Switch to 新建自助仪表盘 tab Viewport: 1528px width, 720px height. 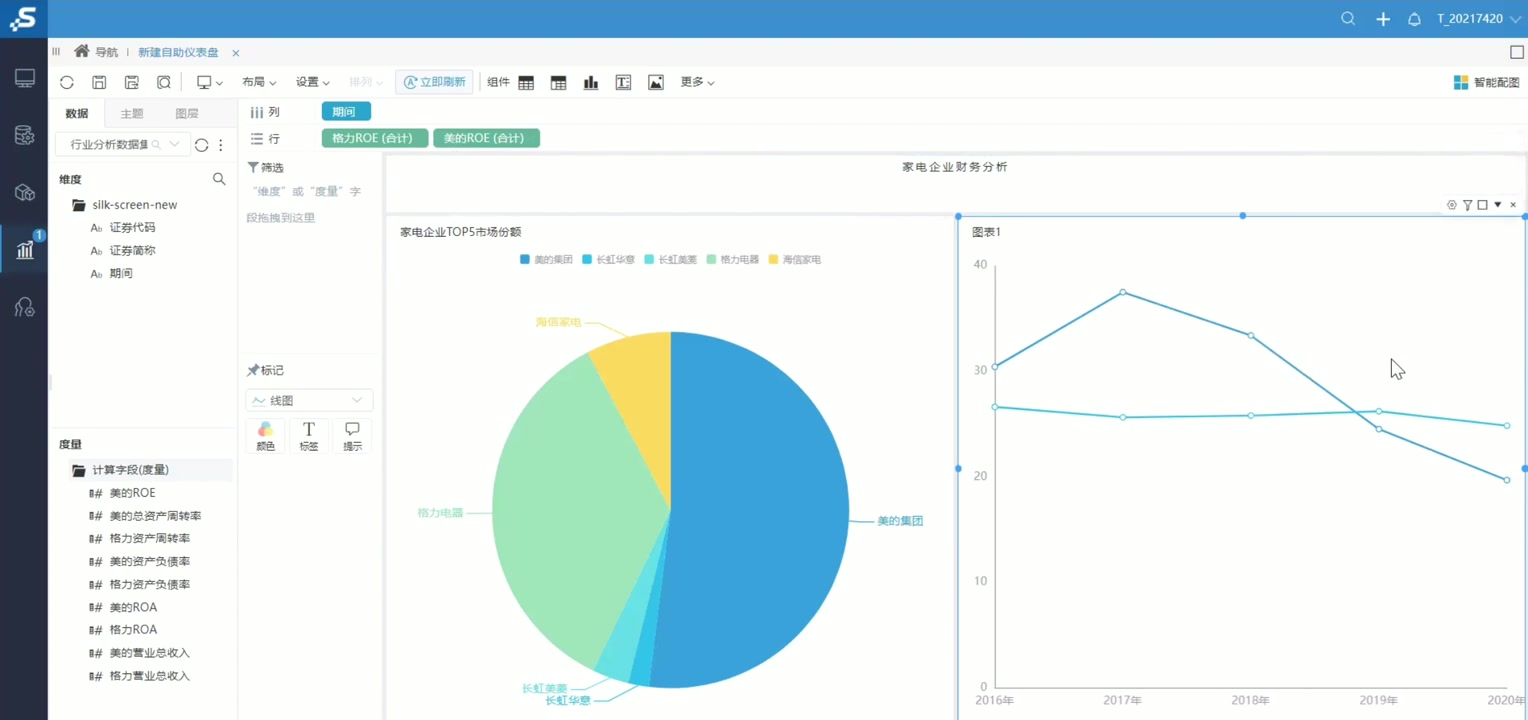pos(178,52)
